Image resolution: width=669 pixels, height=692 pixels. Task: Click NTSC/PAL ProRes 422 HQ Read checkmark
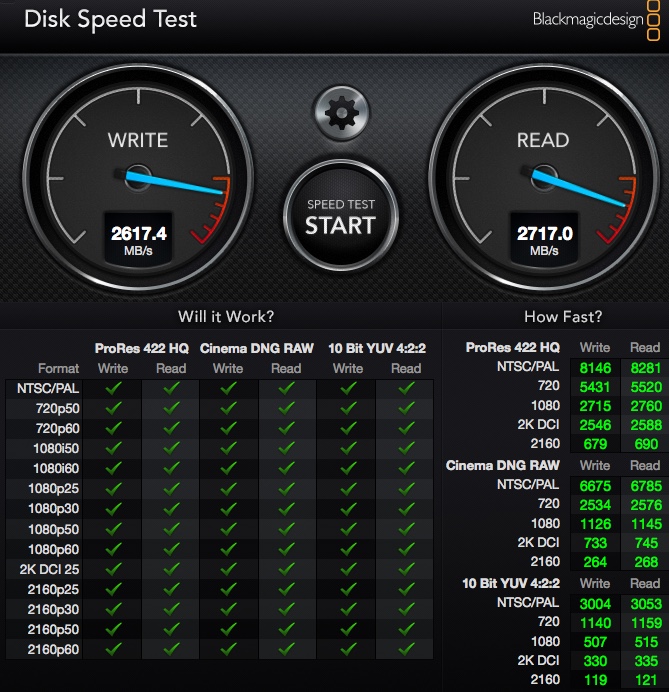(x=171, y=388)
